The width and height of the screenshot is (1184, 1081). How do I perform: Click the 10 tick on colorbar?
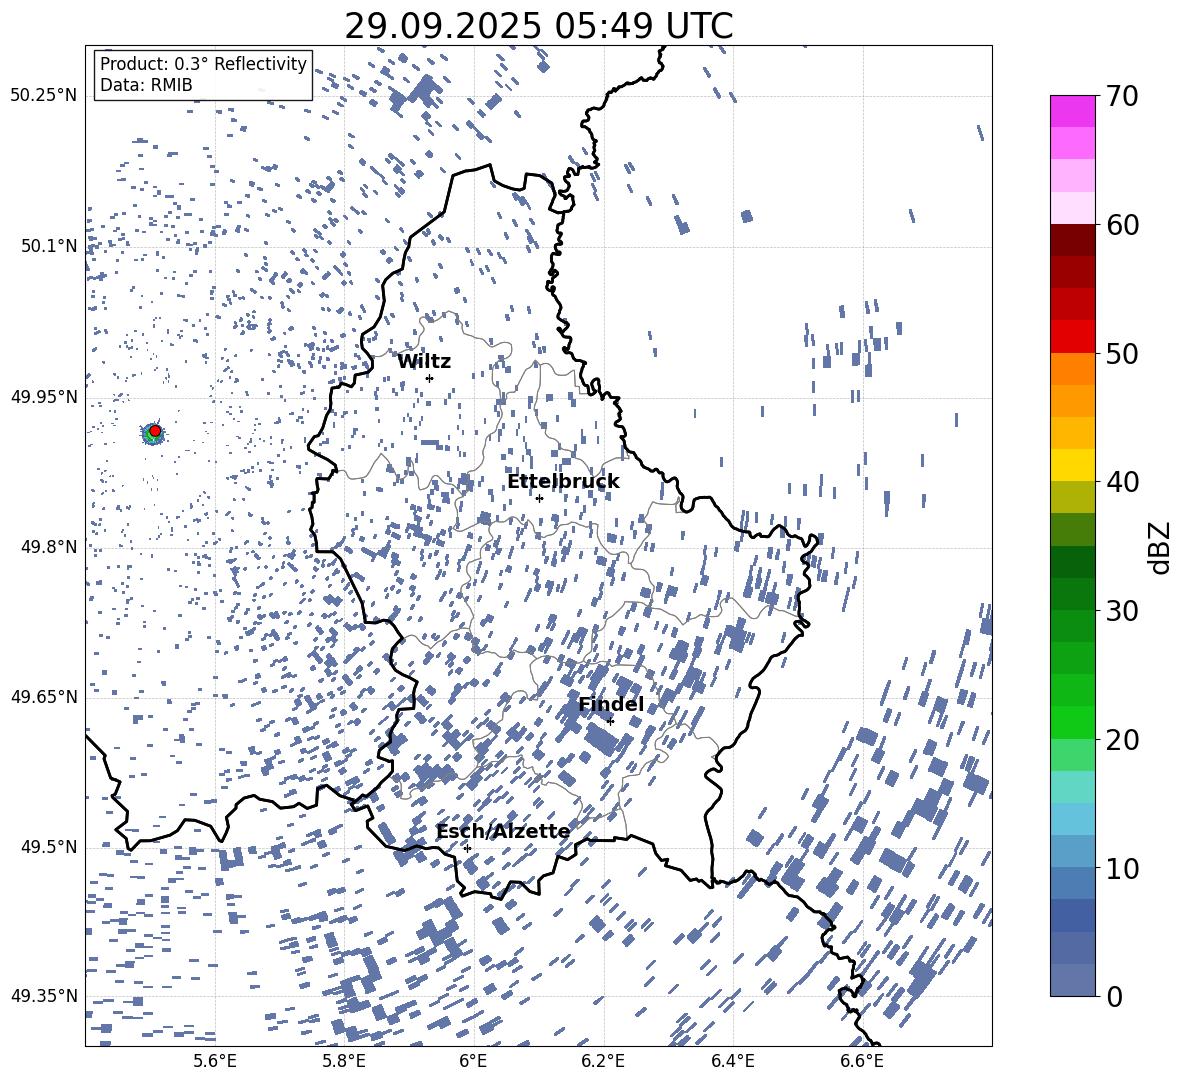click(1122, 868)
